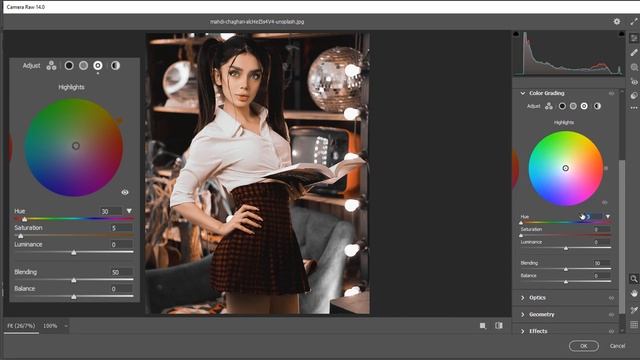This screenshot has width=640, height=360.
Task: Click Midtones circle icon in enlarged left panel
Action: tap(83, 65)
